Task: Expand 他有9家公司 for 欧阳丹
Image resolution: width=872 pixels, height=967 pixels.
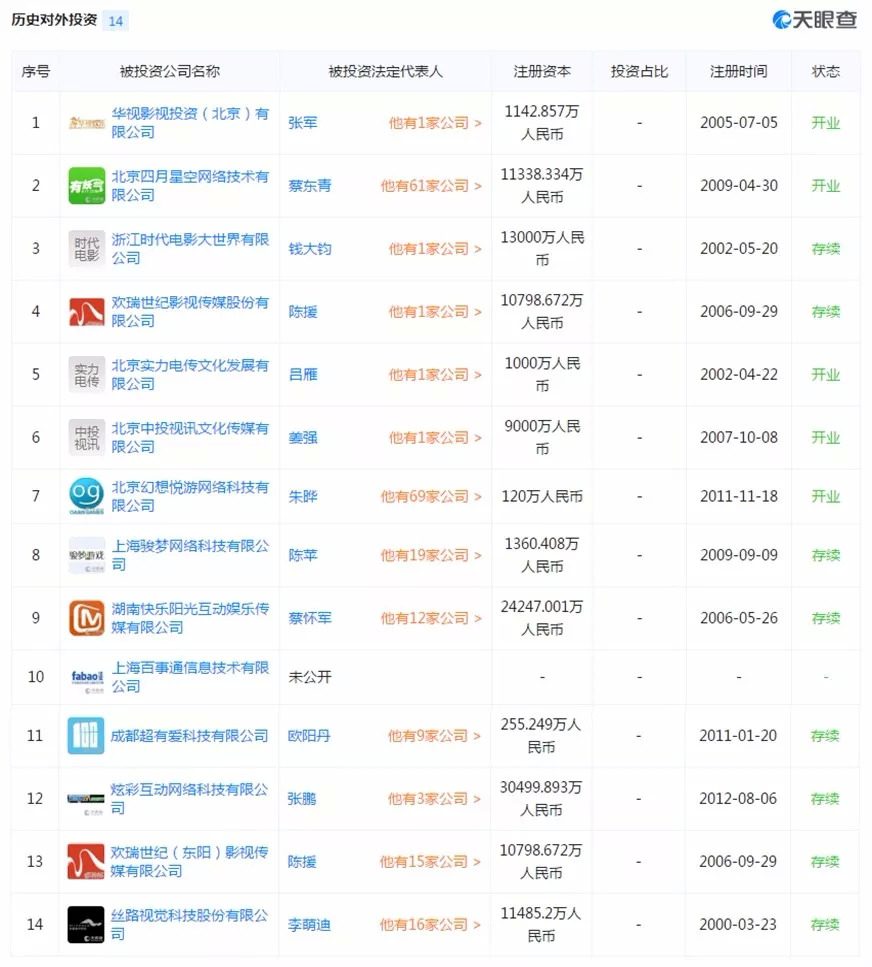Action: 434,736
